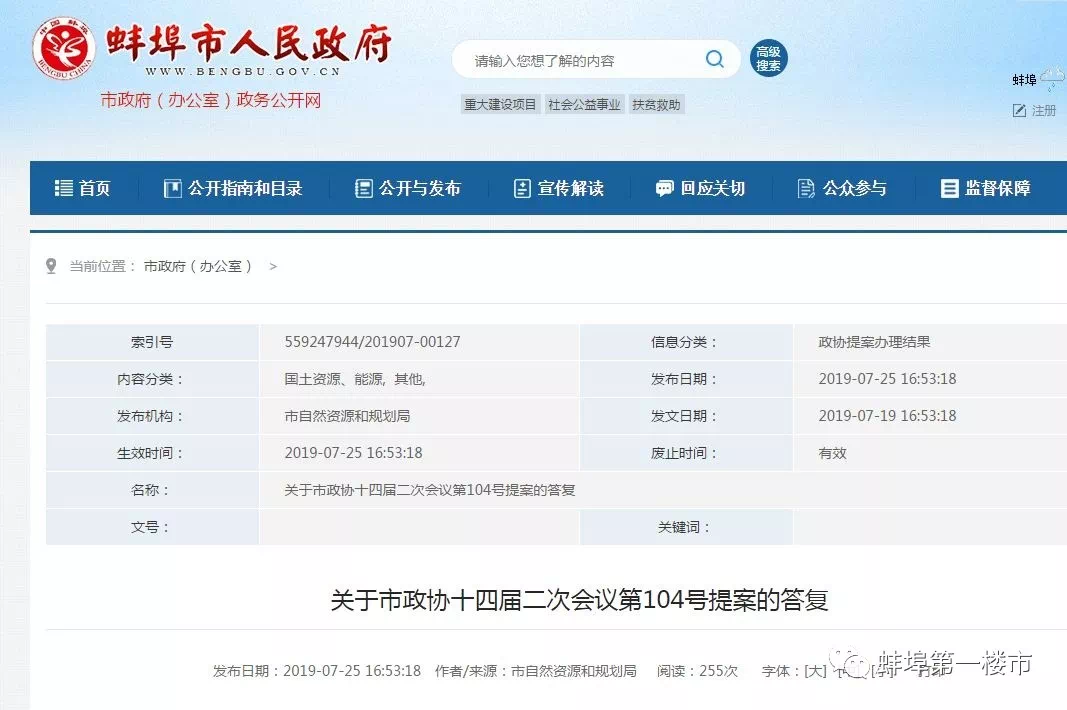Click table name 关于市政协十四届二次会议第104号提案的答复
The height and width of the screenshot is (710, 1067).
pyautogui.click(x=429, y=489)
